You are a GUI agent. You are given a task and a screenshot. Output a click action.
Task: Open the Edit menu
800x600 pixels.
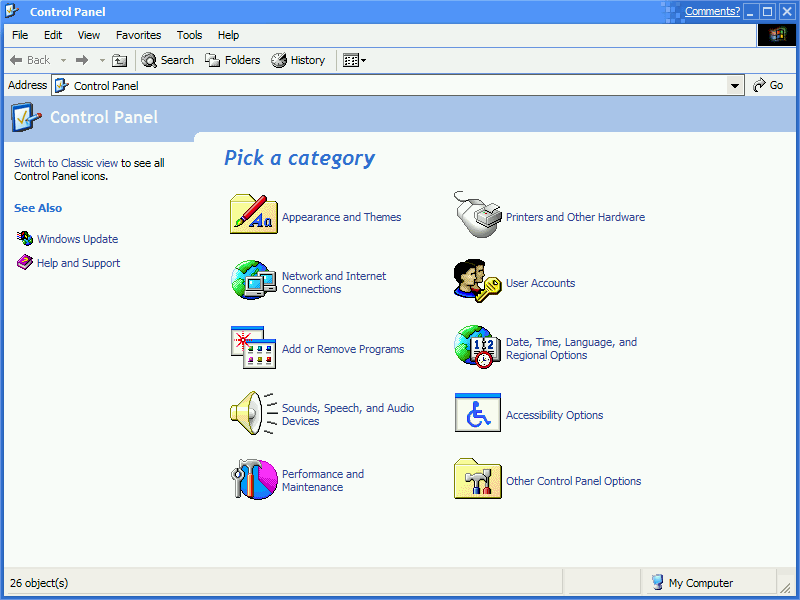(53, 35)
